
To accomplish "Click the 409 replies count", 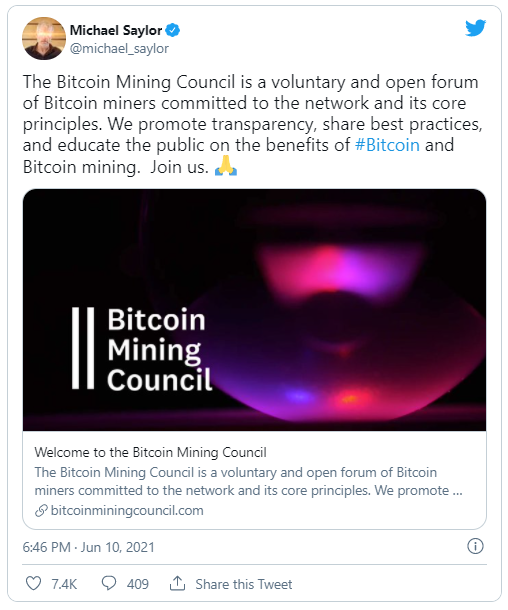I will (138, 584).
